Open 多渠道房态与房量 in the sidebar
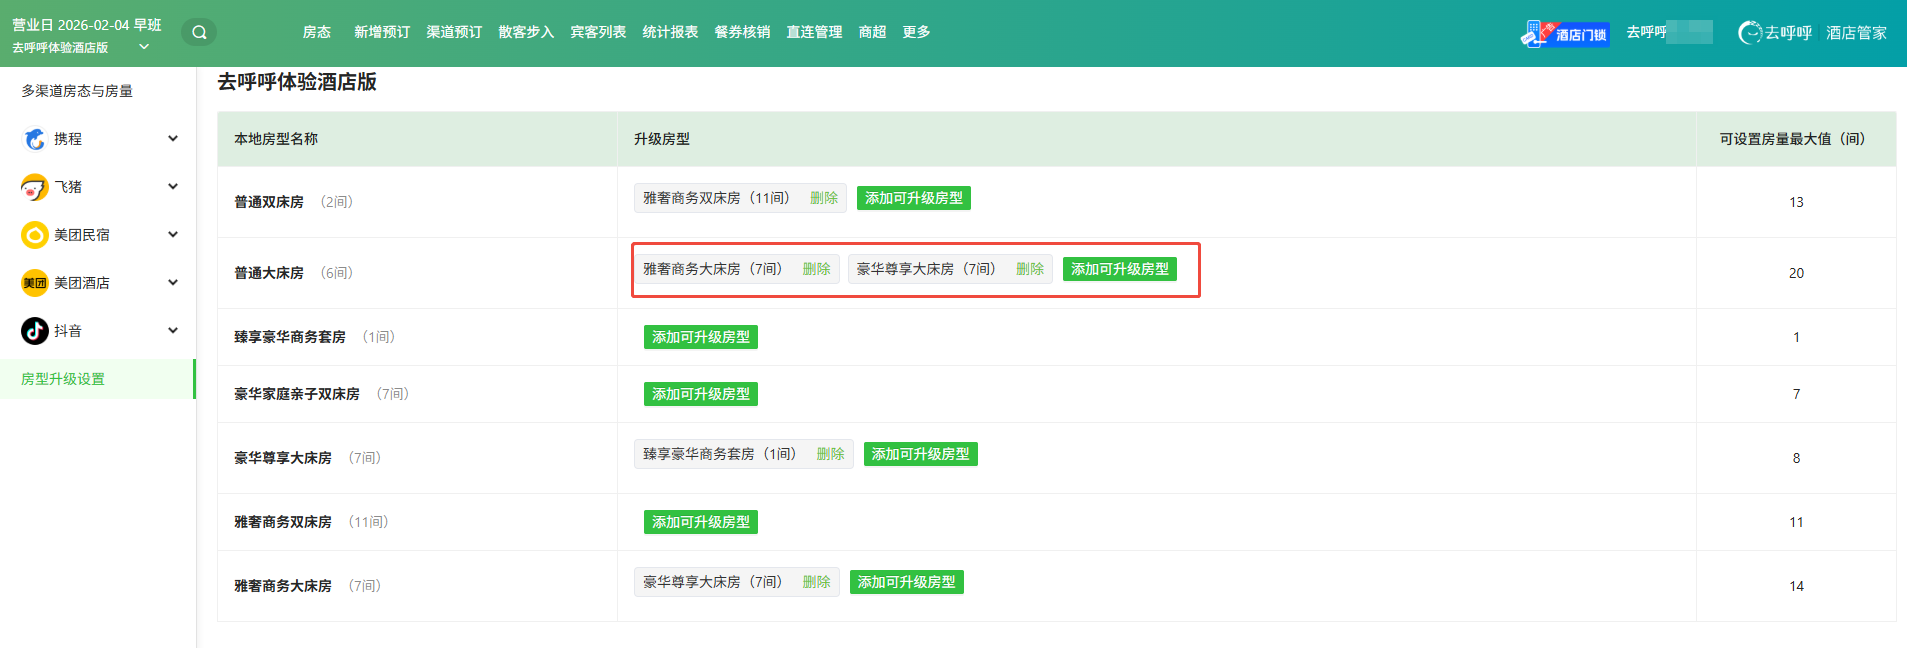This screenshot has width=1907, height=648. (77, 91)
